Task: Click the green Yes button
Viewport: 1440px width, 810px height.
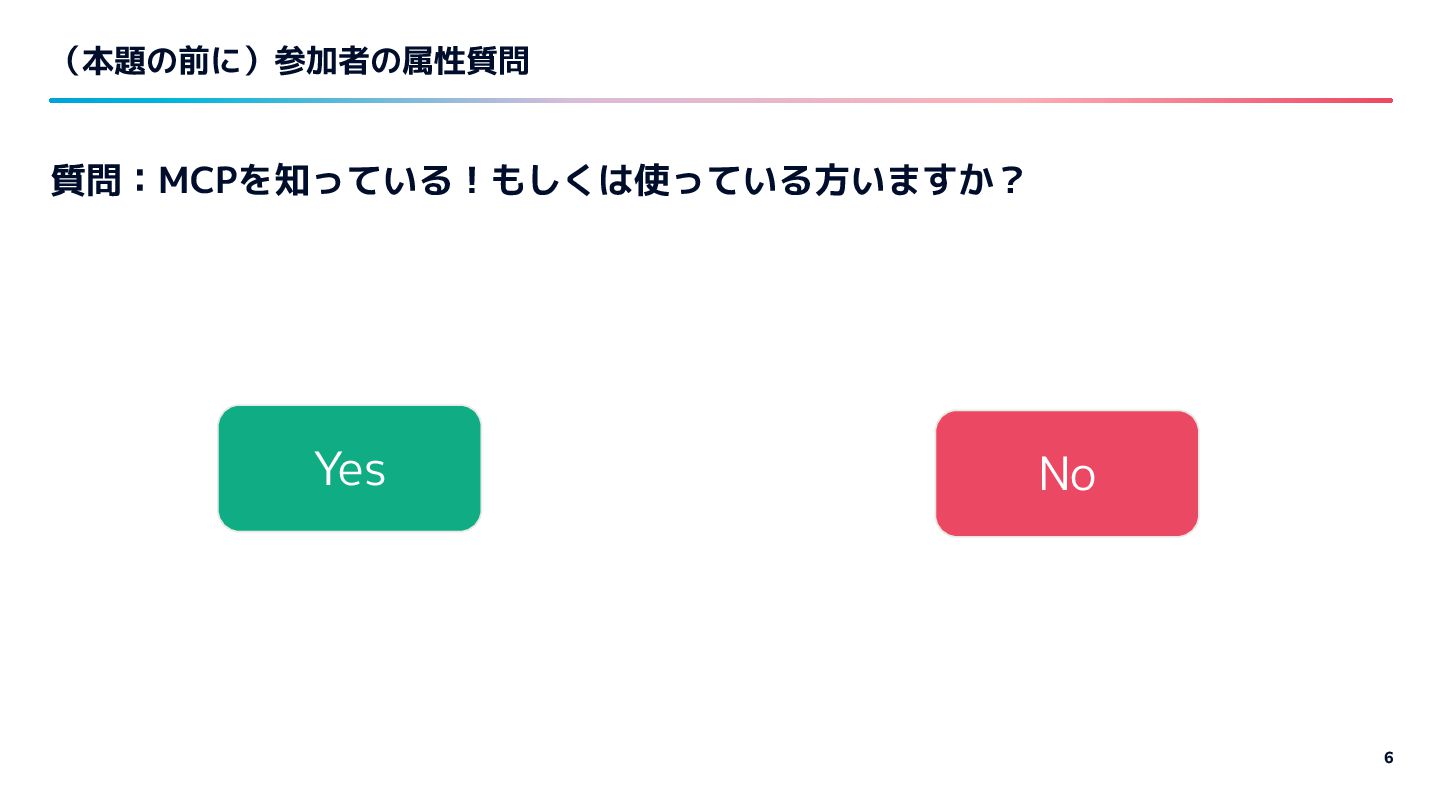Action: [349, 468]
